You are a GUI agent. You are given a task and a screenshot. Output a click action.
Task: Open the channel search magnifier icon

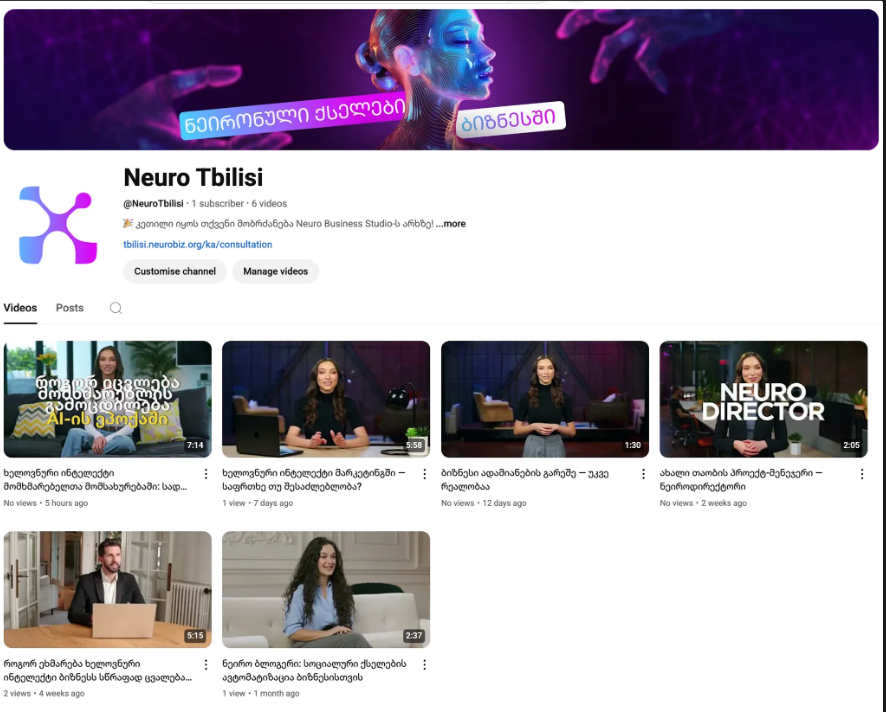pos(116,308)
